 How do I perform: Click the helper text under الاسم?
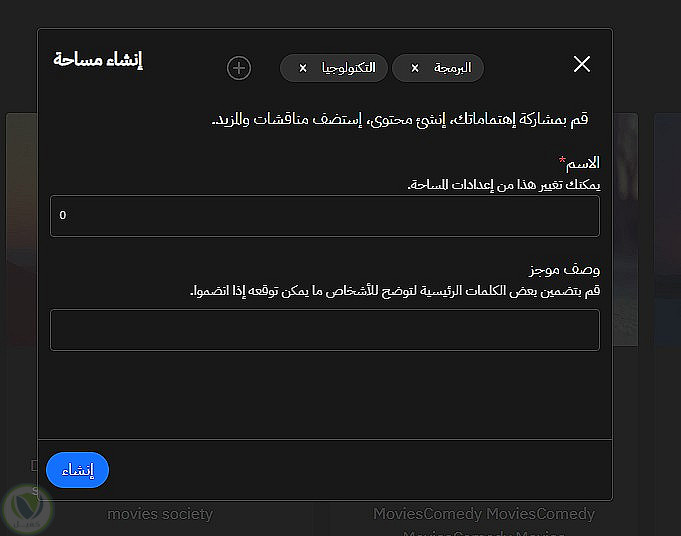[x=503, y=185]
